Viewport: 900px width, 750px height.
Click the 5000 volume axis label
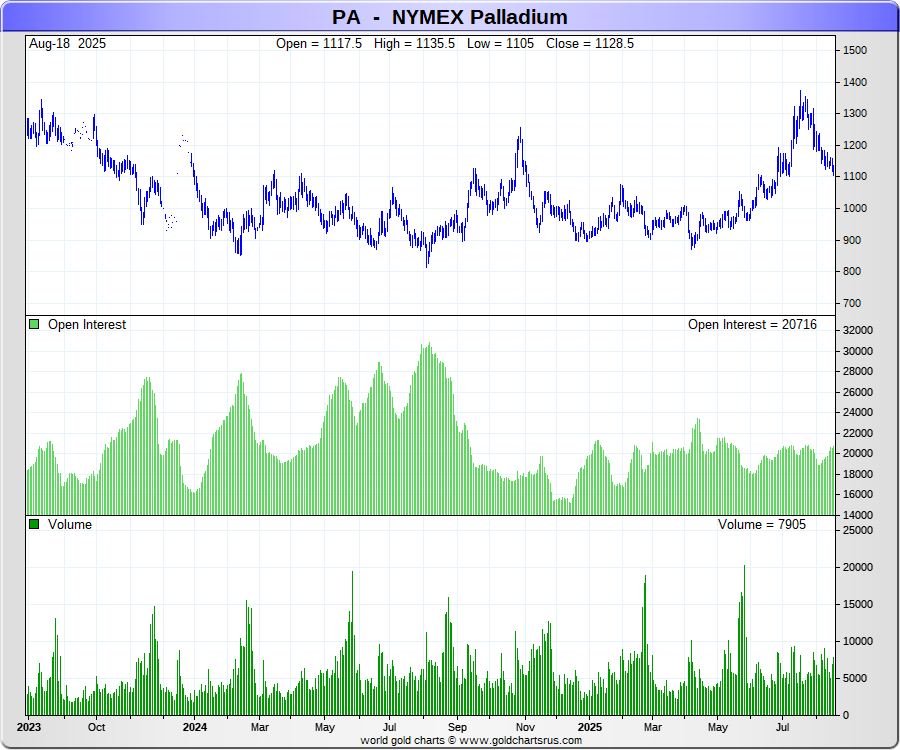coord(855,678)
